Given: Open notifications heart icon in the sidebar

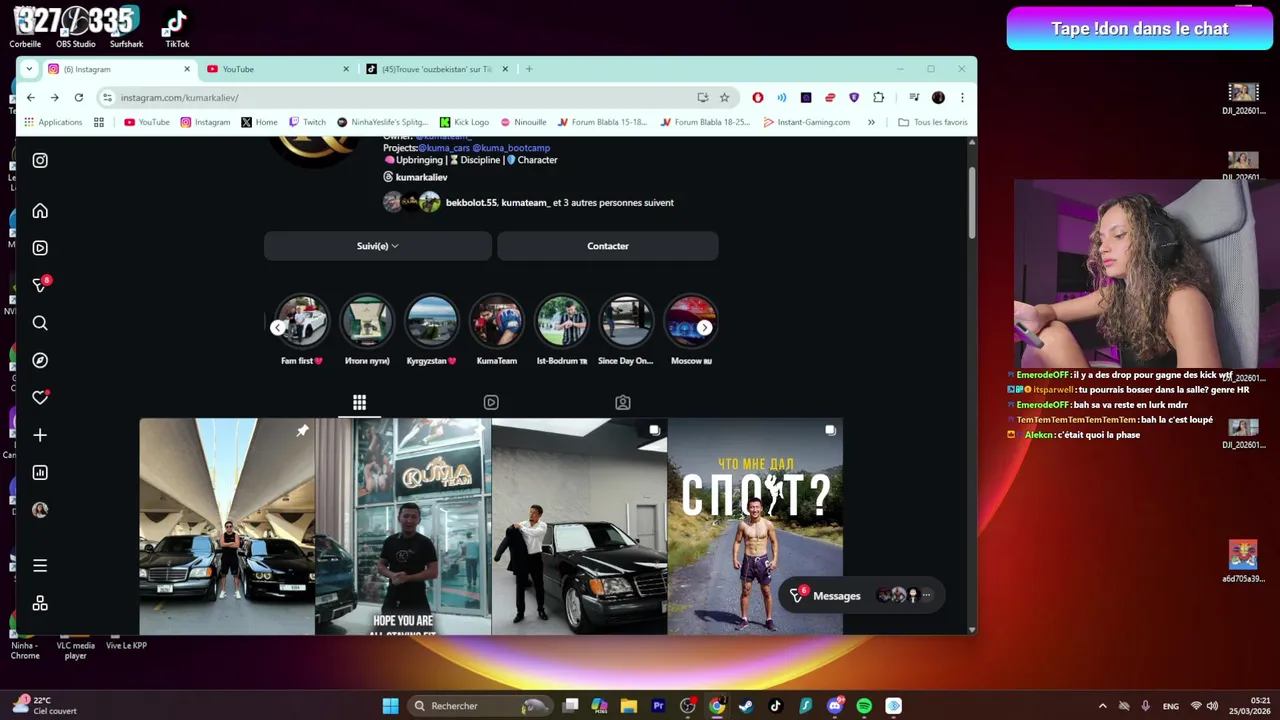Looking at the screenshot, I should click(x=40, y=397).
